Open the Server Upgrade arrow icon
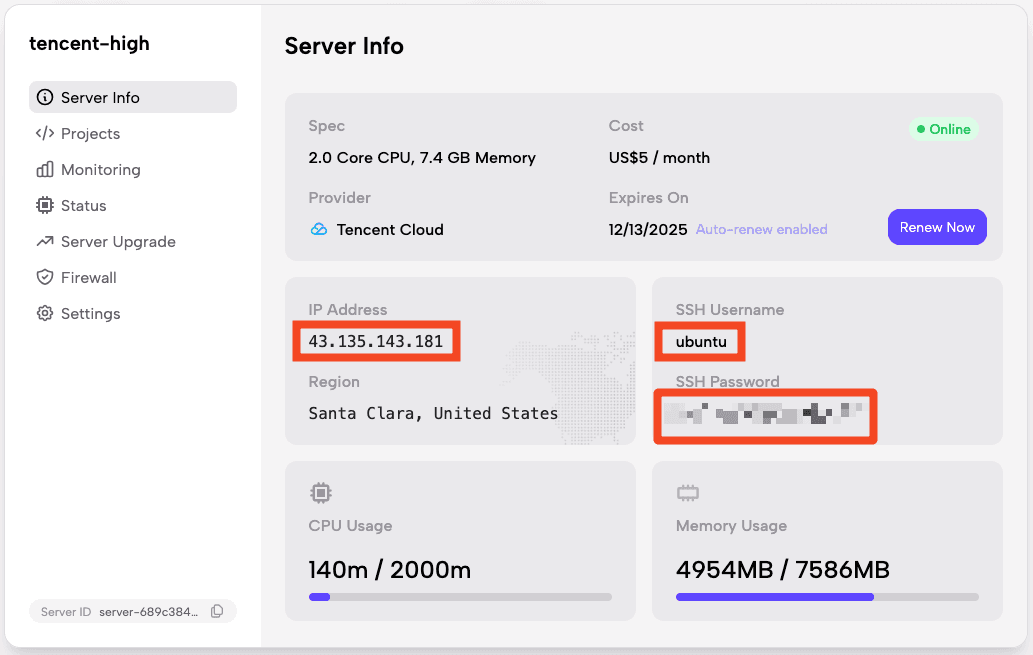1033x655 pixels. [44, 241]
